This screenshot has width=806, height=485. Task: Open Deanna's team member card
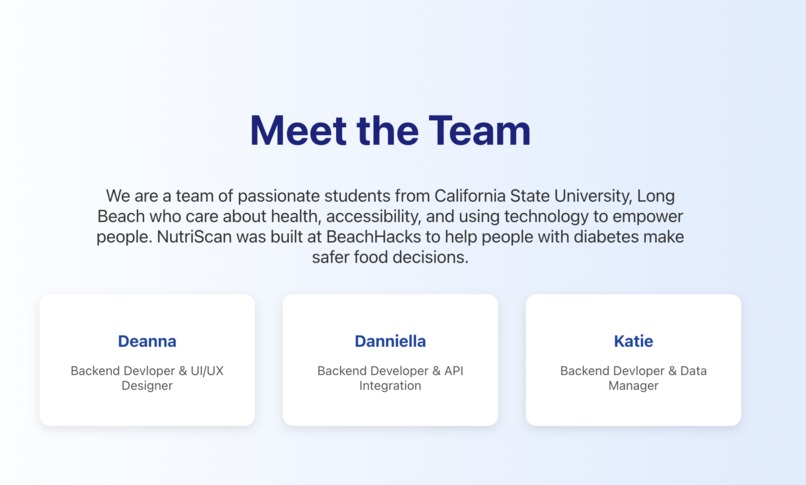(x=147, y=360)
